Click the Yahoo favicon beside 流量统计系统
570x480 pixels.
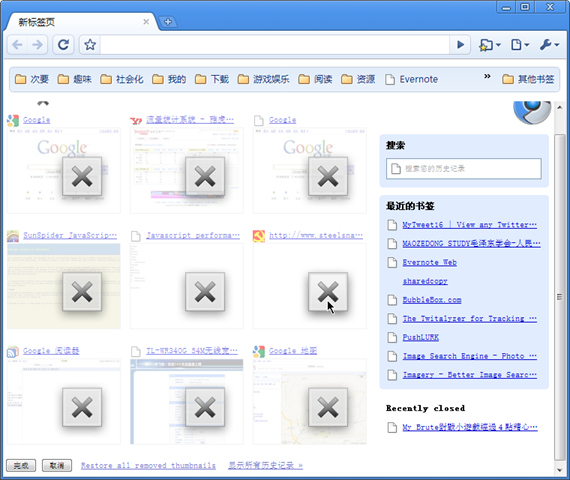pyautogui.click(x=136, y=120)
